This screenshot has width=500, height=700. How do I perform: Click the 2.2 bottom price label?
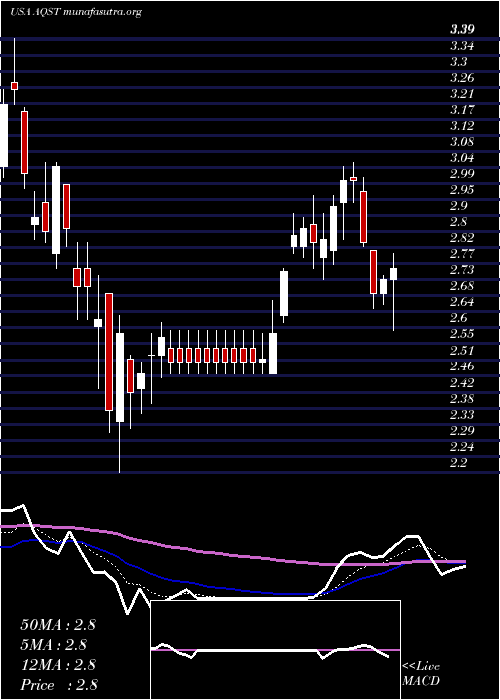459,463
